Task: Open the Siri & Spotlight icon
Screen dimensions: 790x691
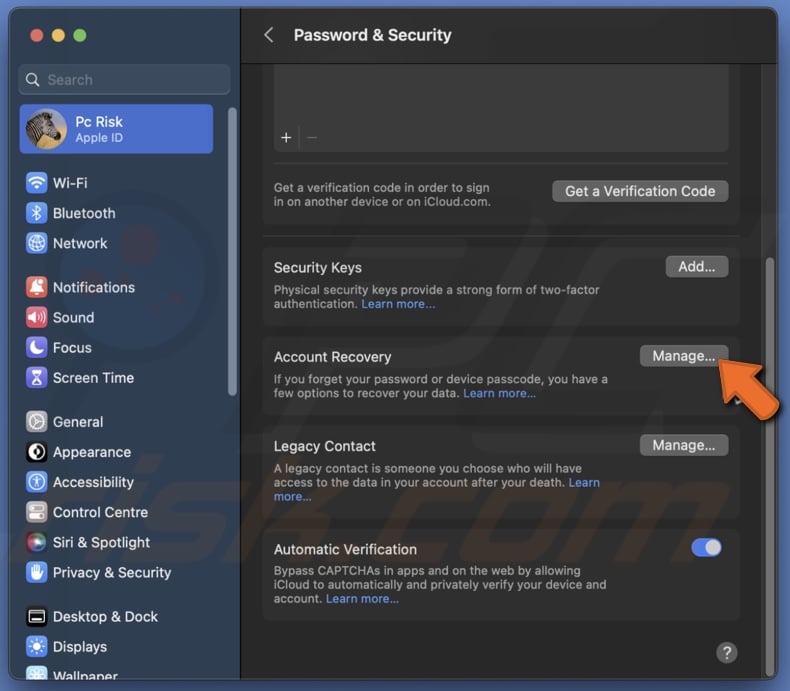Action: [37, 542]
